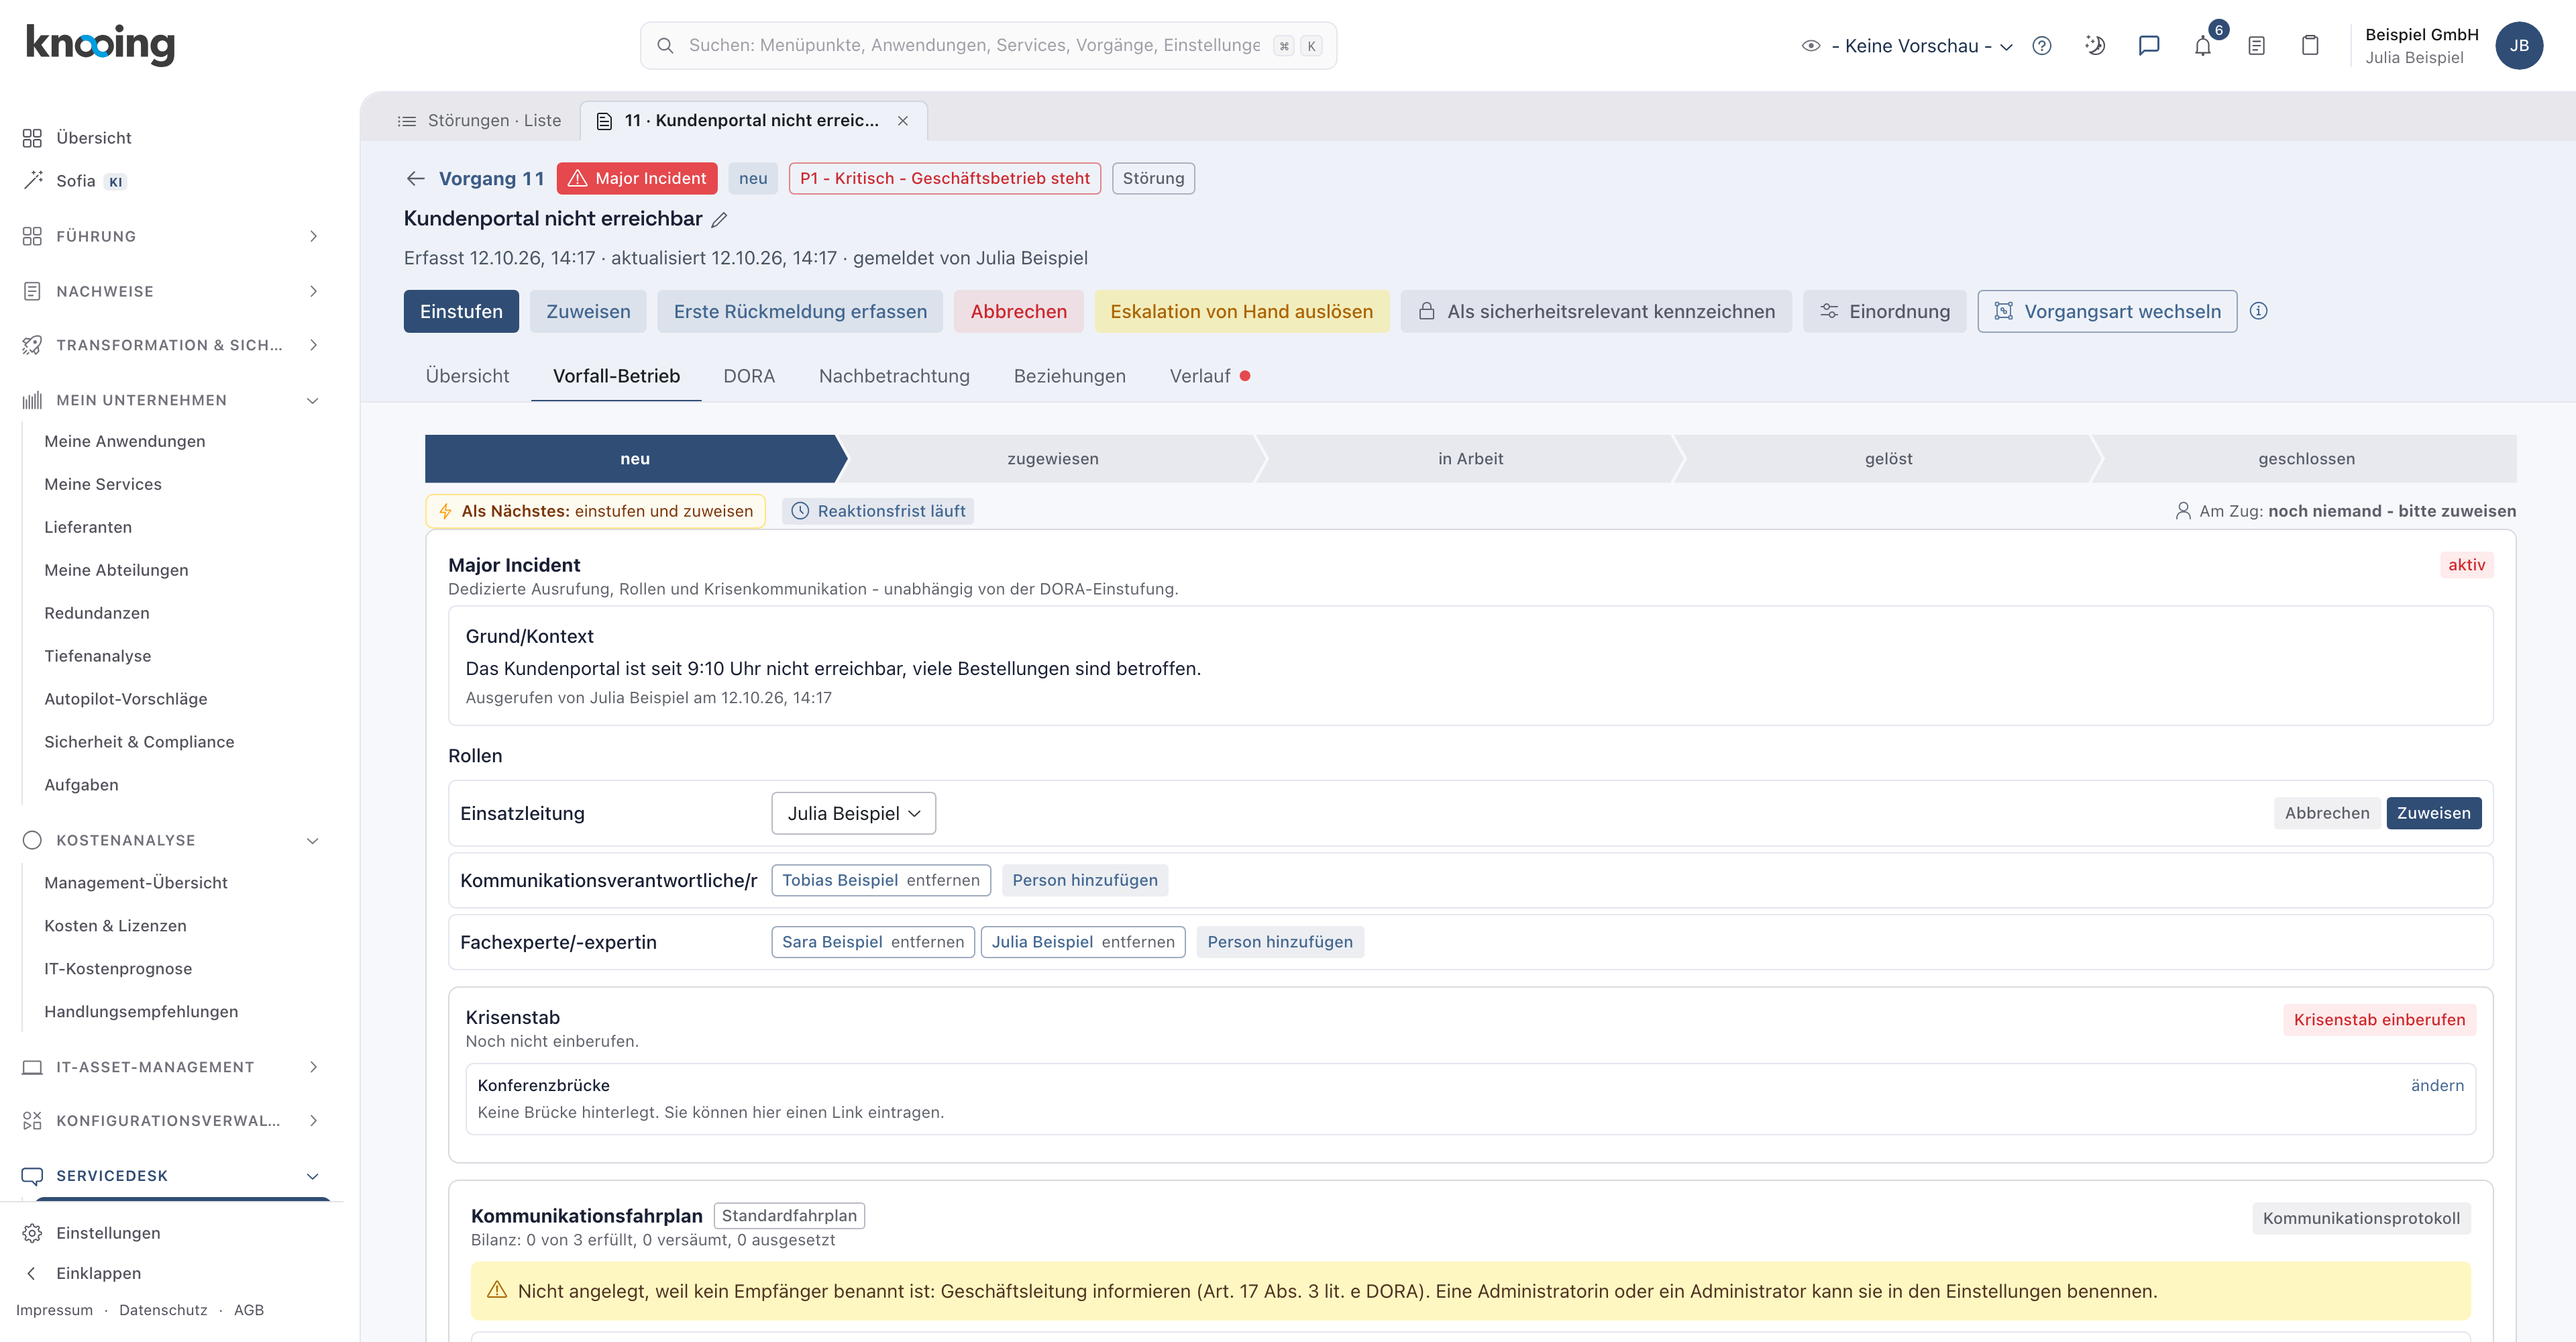Viewport: 2576px width, 1342px height.
Task: Open the chat messages icon
Action: point(2149,46)
